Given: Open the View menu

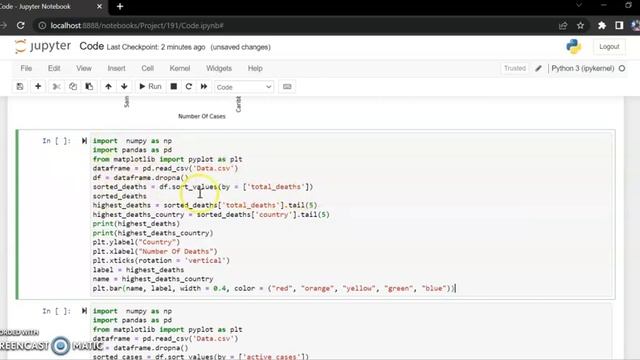Looking at the screenshot, I should tap(84, 68).
